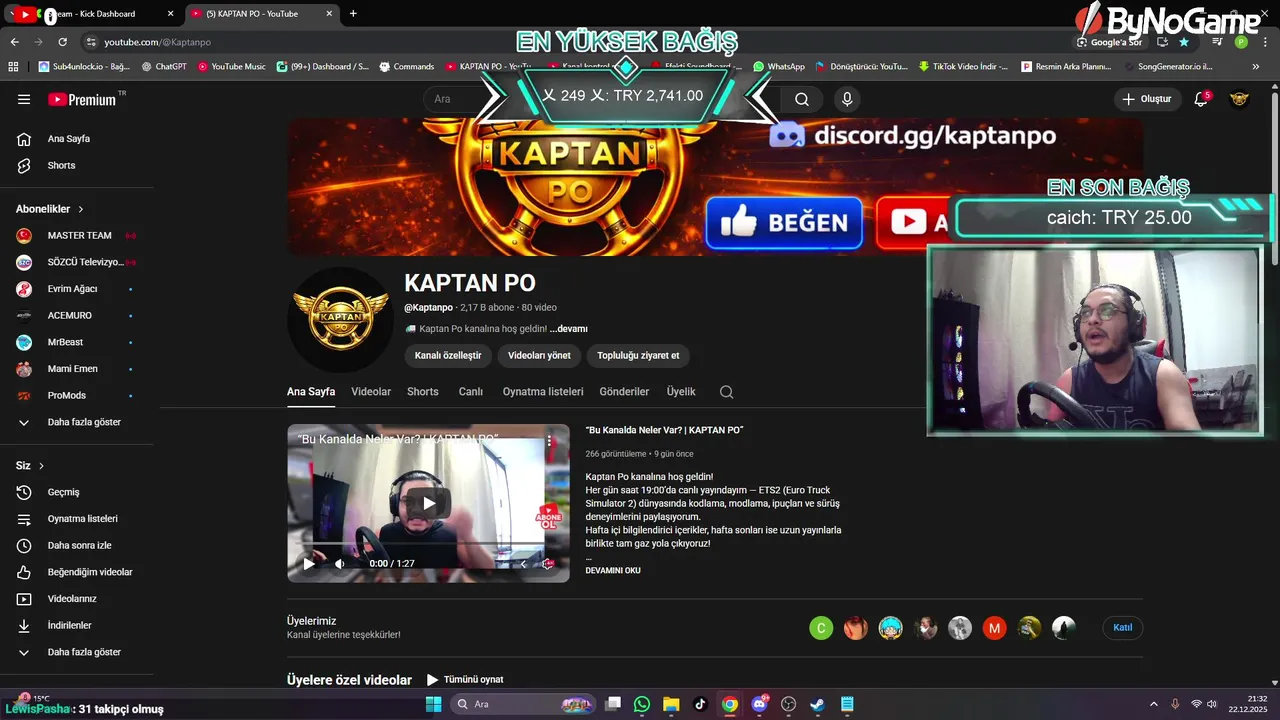Open File Explorer from the taskbar

671,704
